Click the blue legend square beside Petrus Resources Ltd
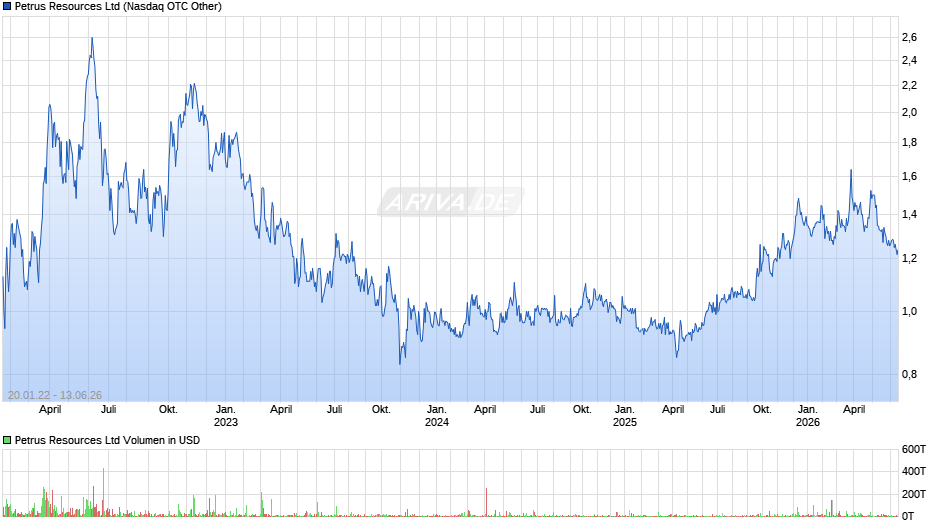Viewport: 940px width, 526px height. [x=7, y=7]
